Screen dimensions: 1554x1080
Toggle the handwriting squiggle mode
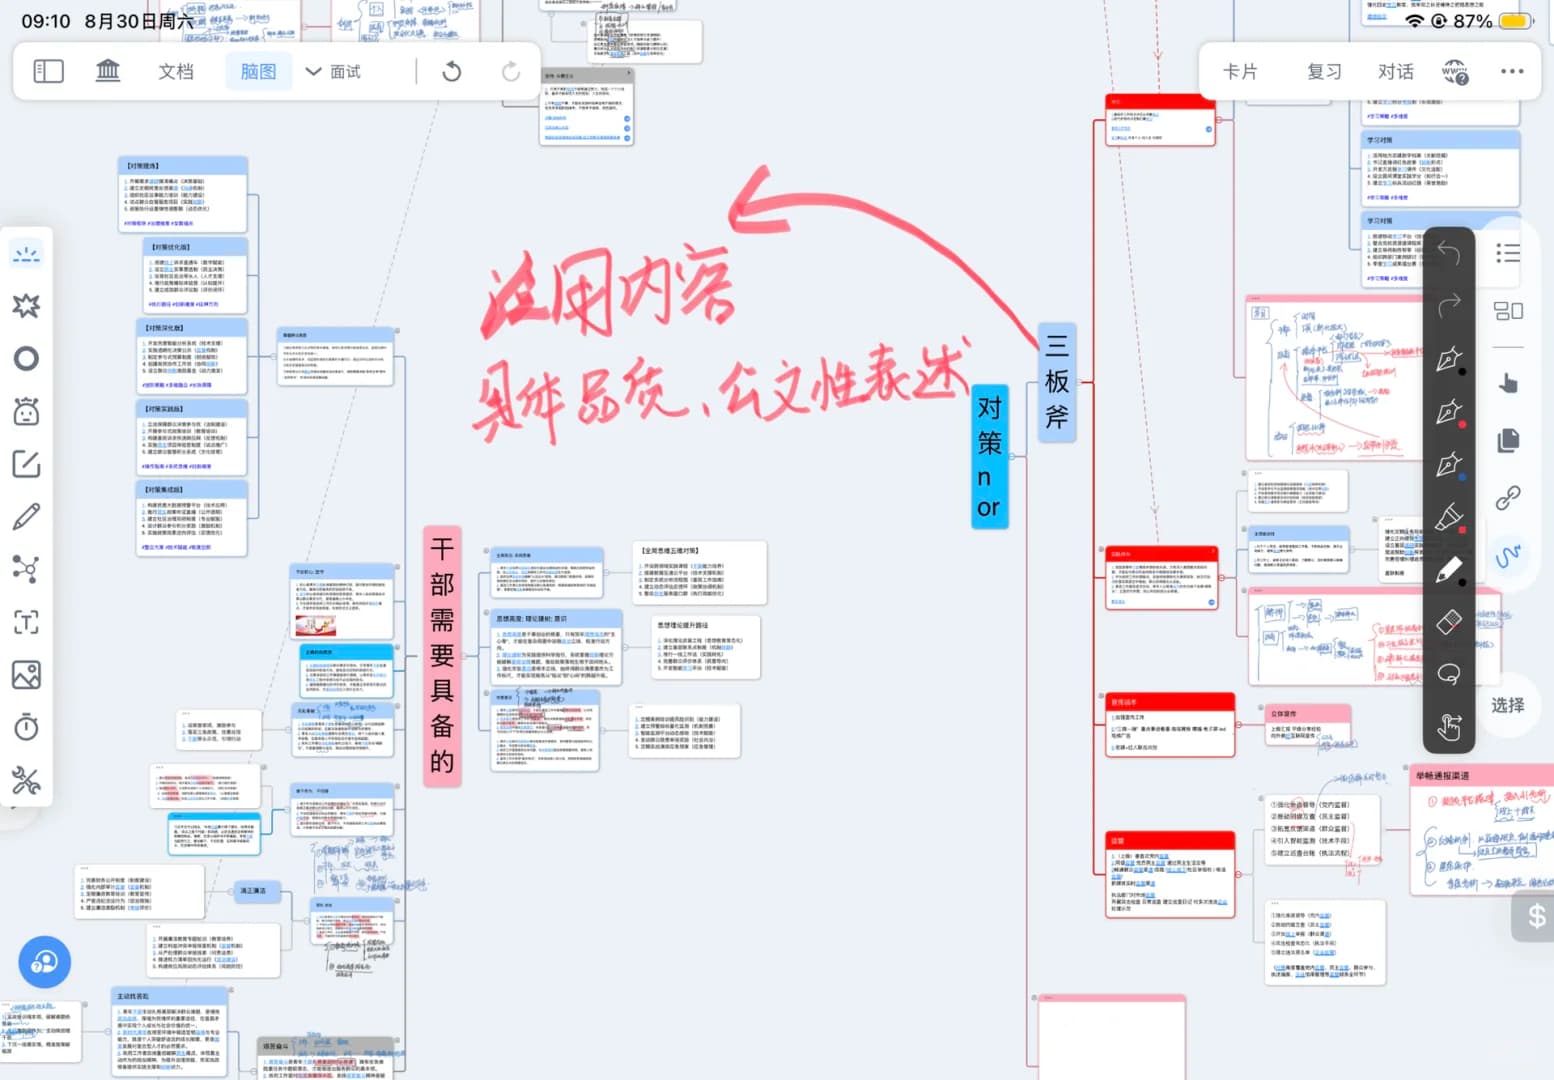coord(1508,556)
